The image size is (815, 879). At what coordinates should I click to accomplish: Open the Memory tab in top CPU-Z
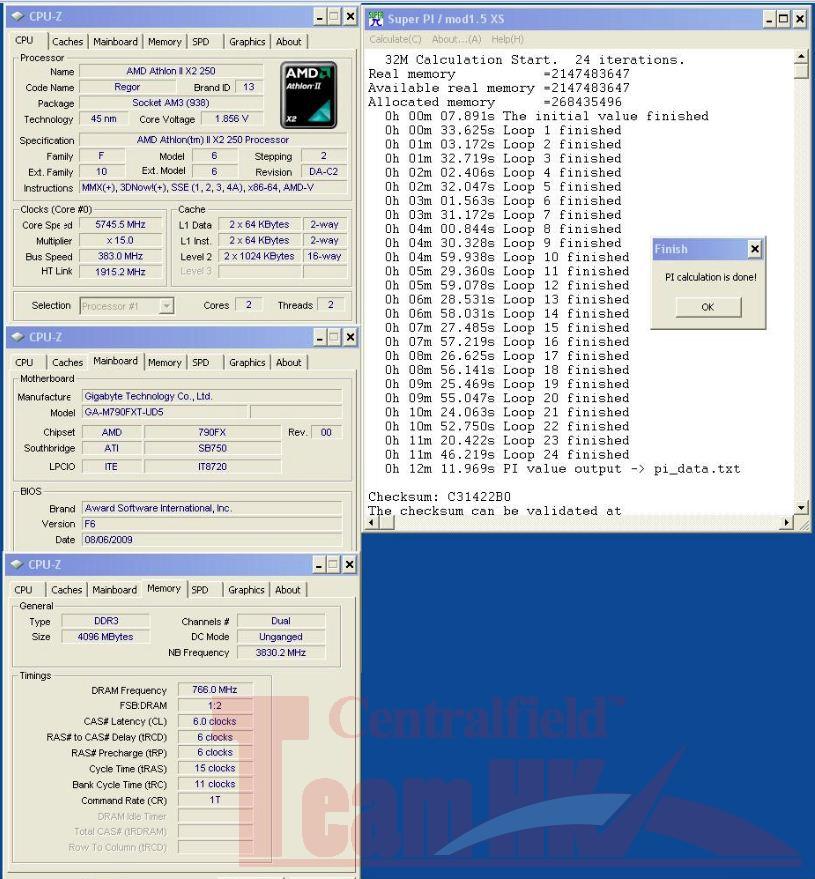coord(164,41)
